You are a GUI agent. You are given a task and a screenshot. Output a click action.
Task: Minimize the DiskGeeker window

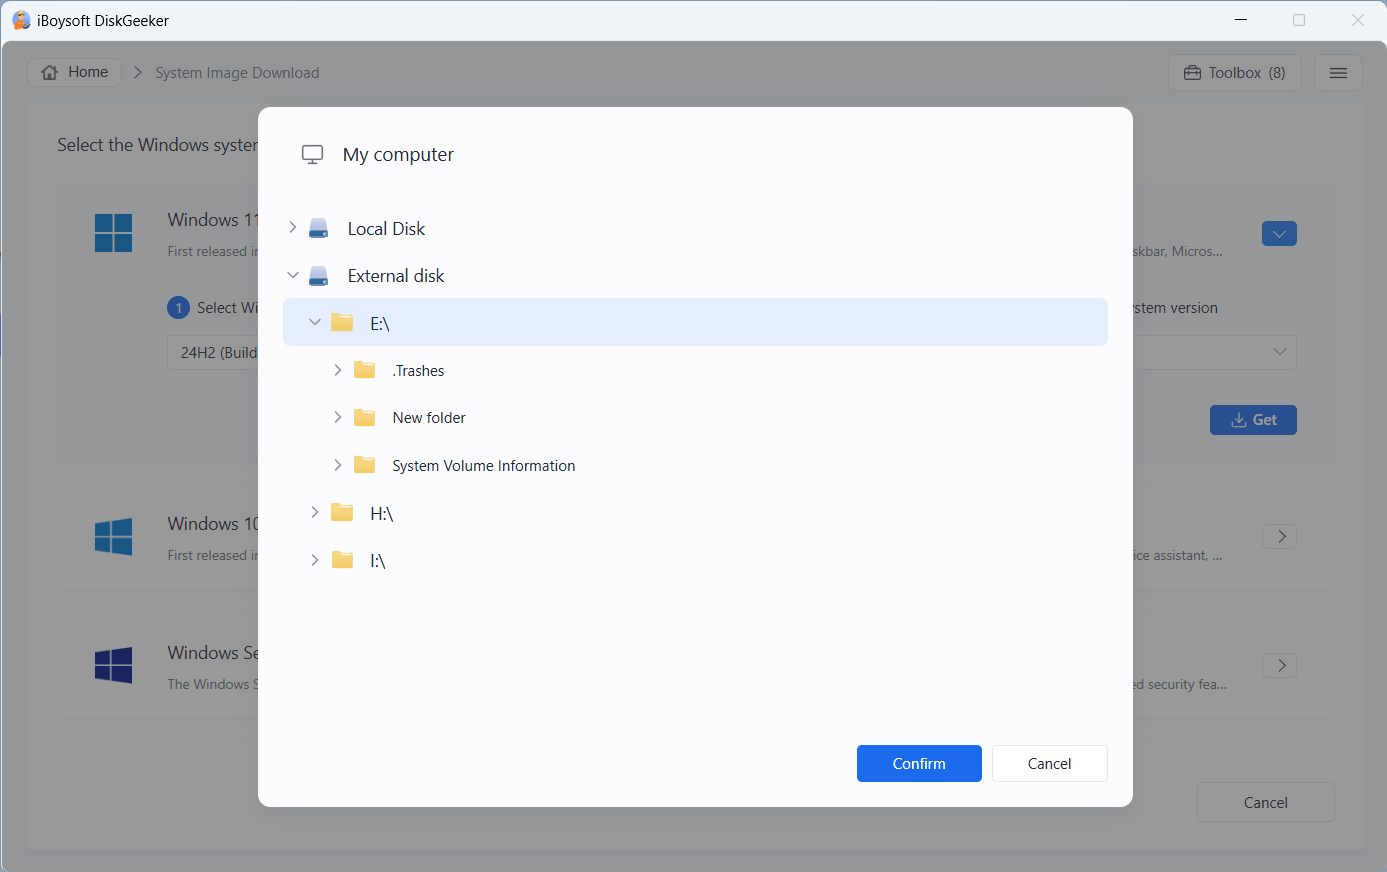pos(1241,20)
